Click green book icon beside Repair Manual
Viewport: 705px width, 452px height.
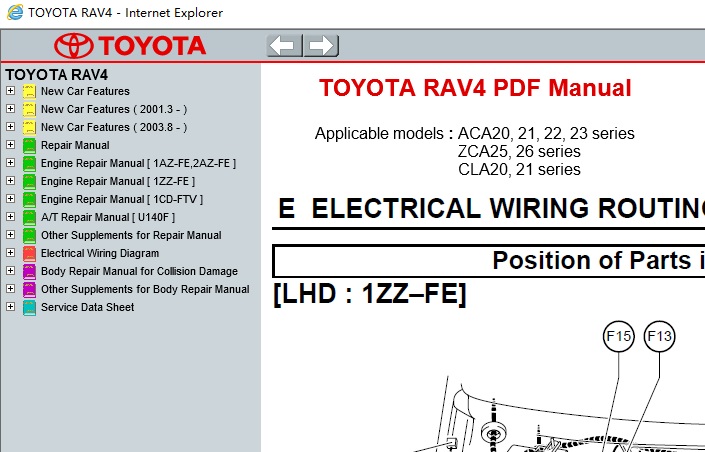tap(29, 145)
